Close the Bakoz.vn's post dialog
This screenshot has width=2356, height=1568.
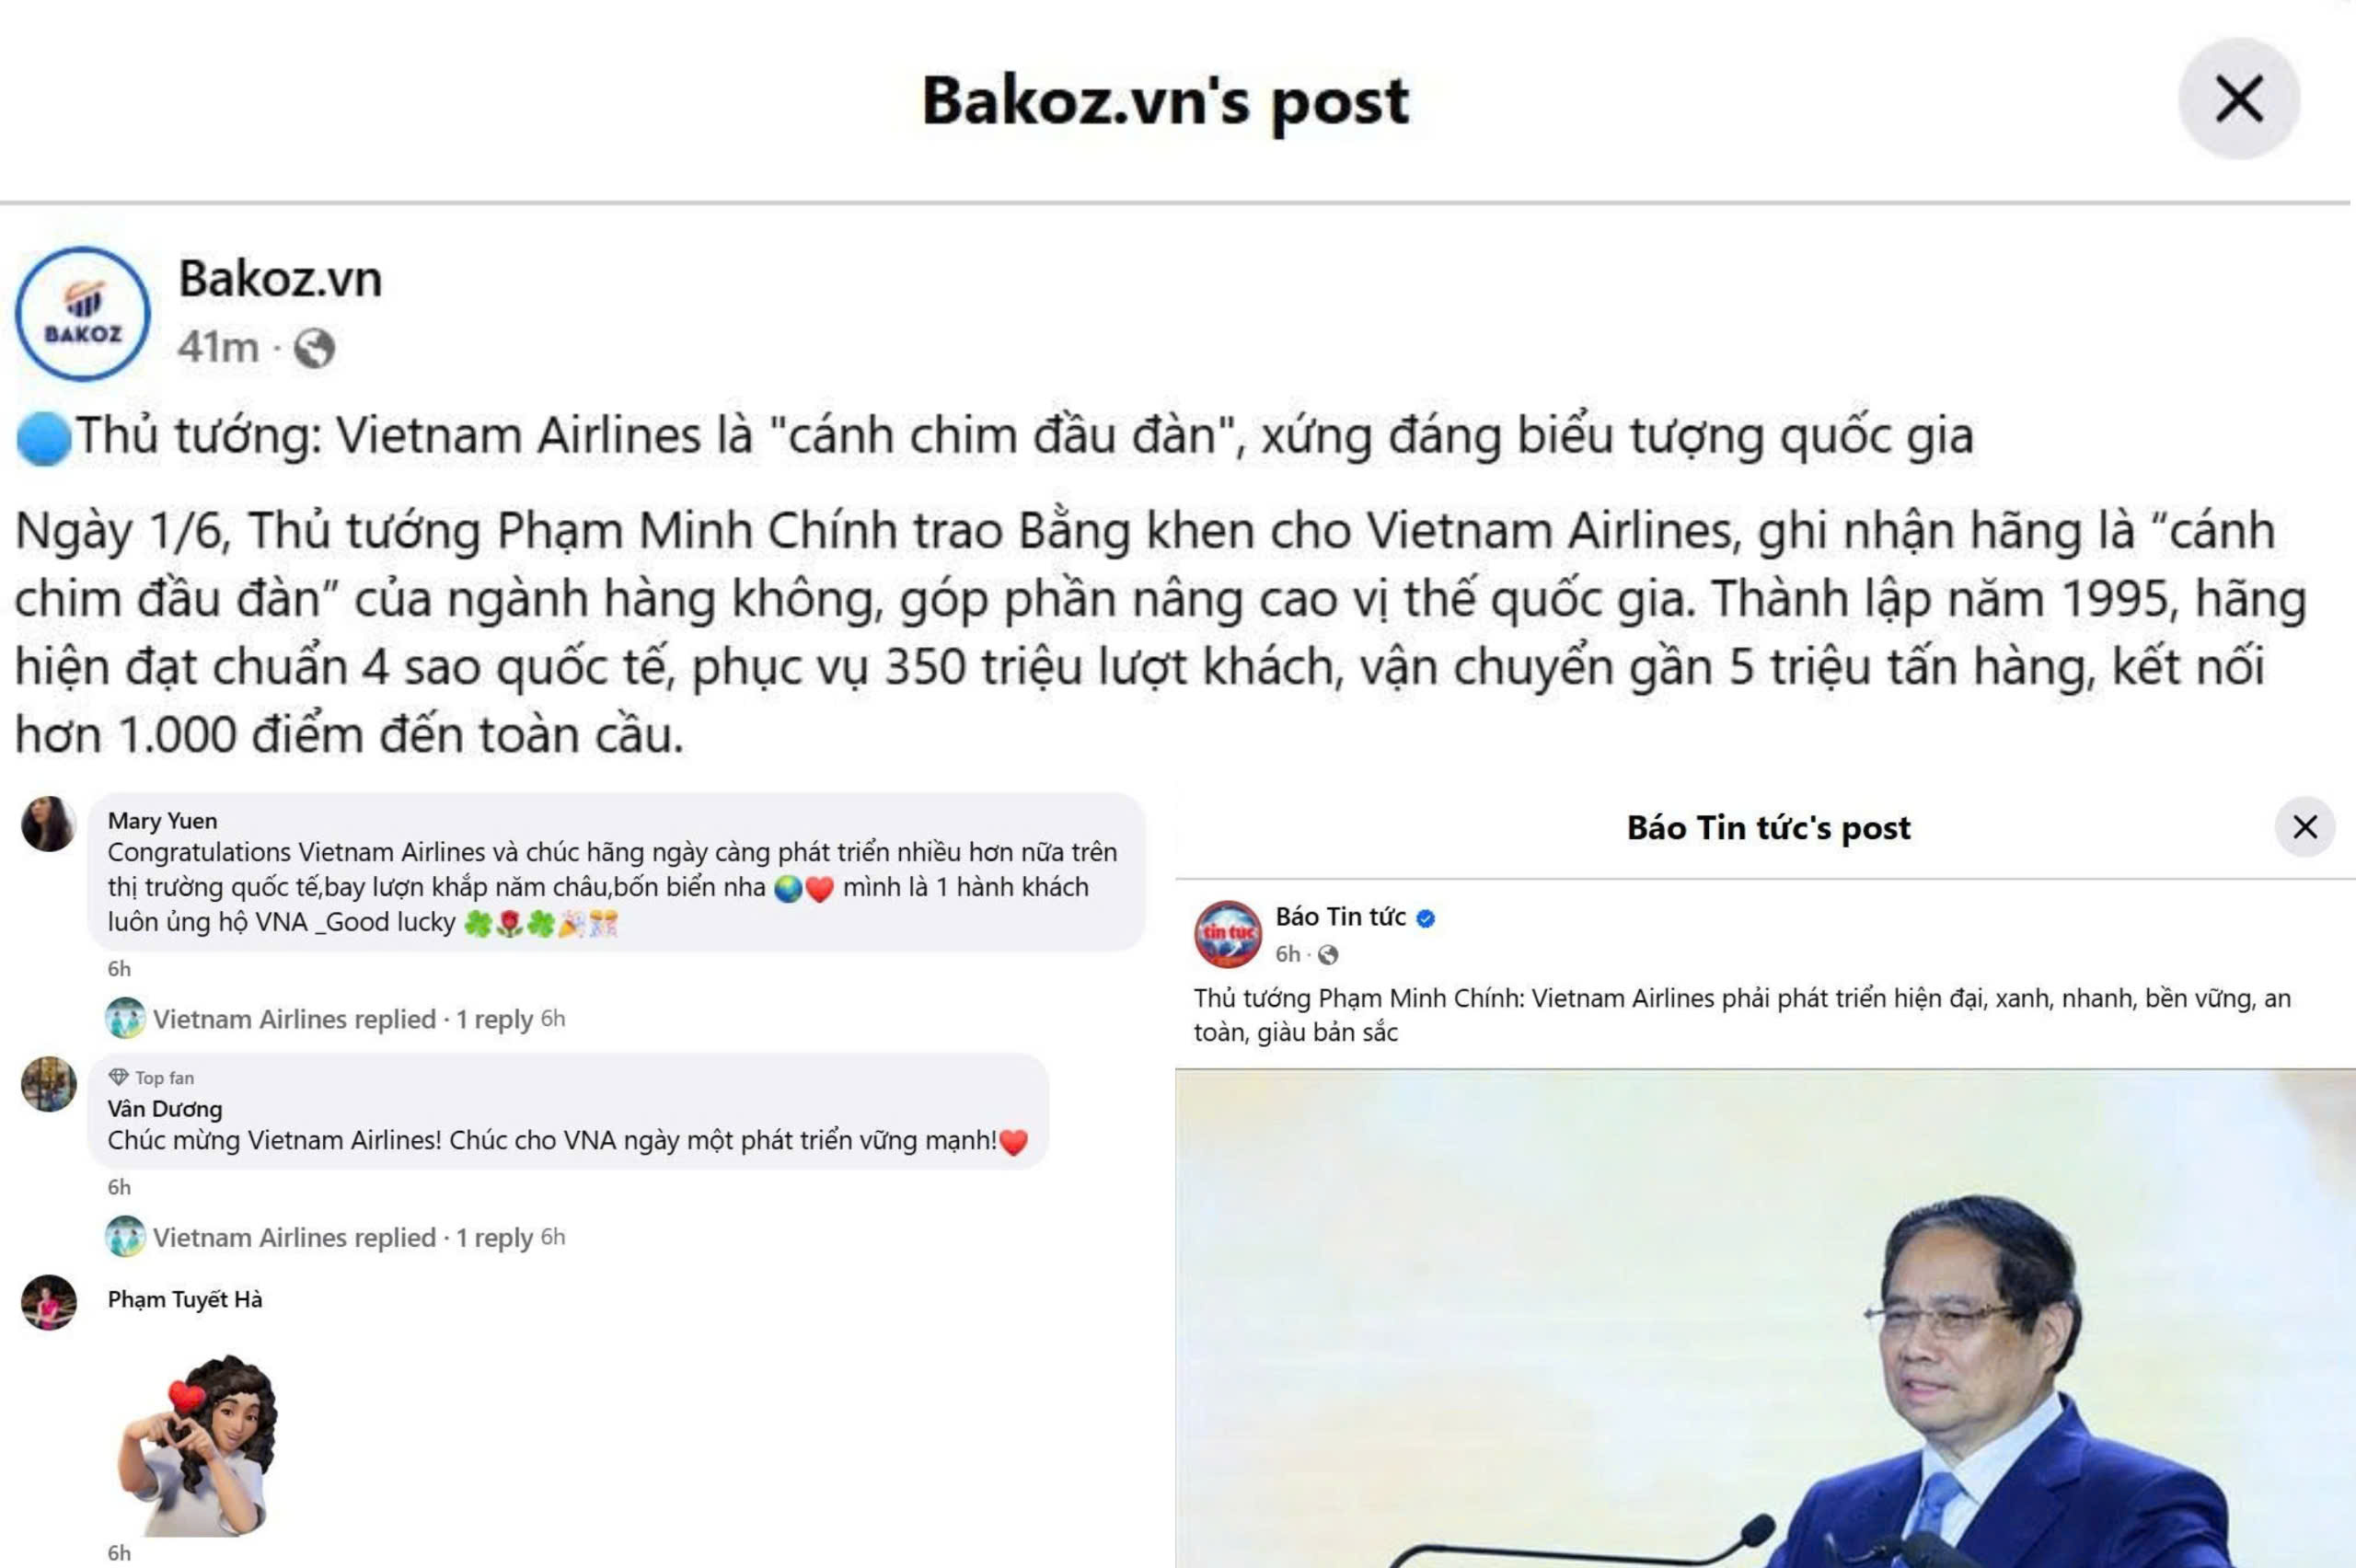pos(2238,99)
